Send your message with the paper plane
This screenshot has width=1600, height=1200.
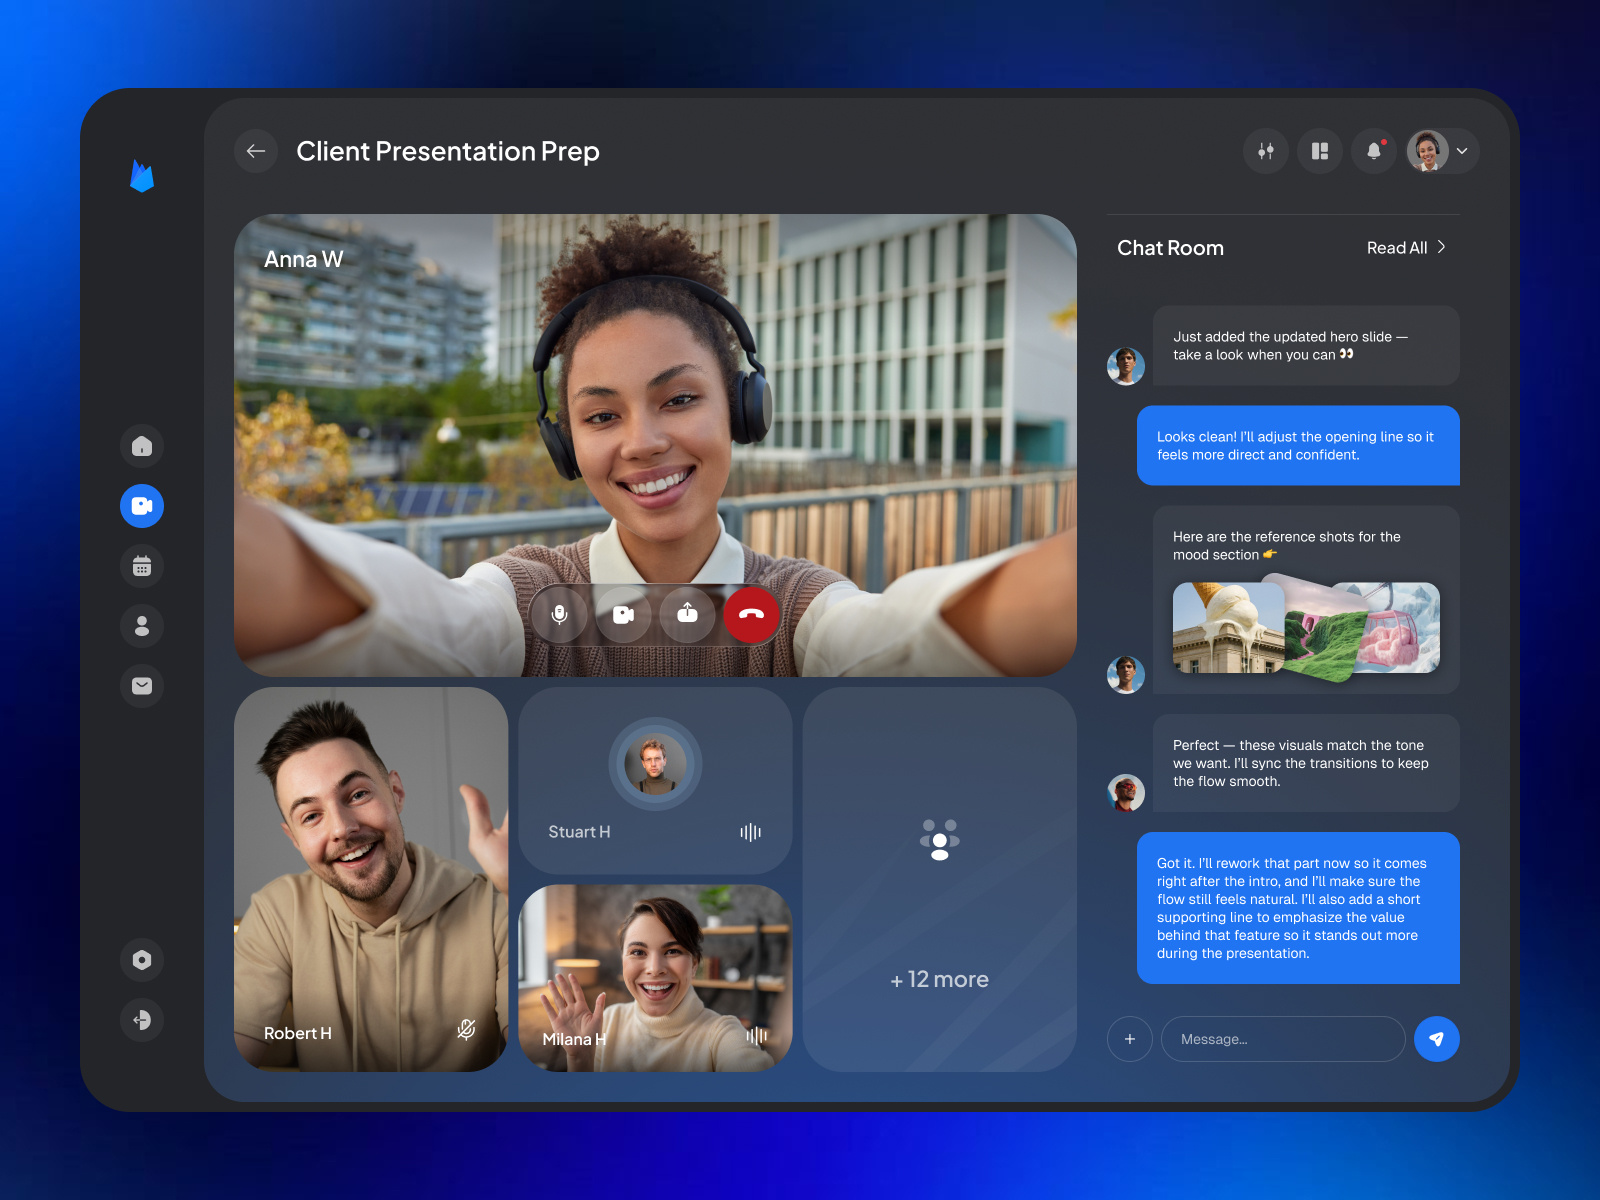click(x=1437, y=1039)
